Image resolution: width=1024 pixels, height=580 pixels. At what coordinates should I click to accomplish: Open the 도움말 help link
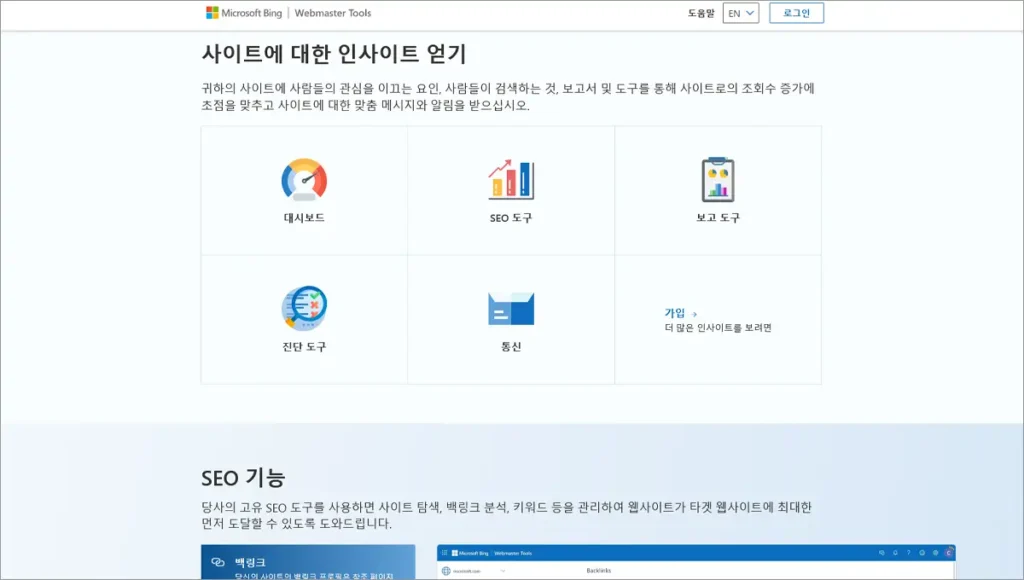click(701, 13)
